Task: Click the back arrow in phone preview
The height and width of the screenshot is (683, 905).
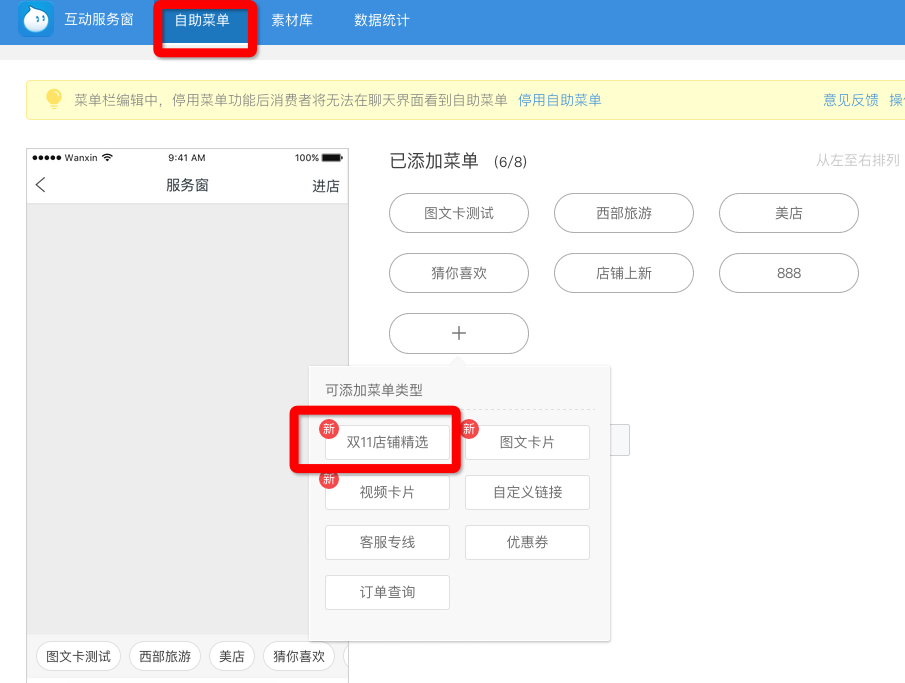Action: pyautogui.click(x=41, y=185)
